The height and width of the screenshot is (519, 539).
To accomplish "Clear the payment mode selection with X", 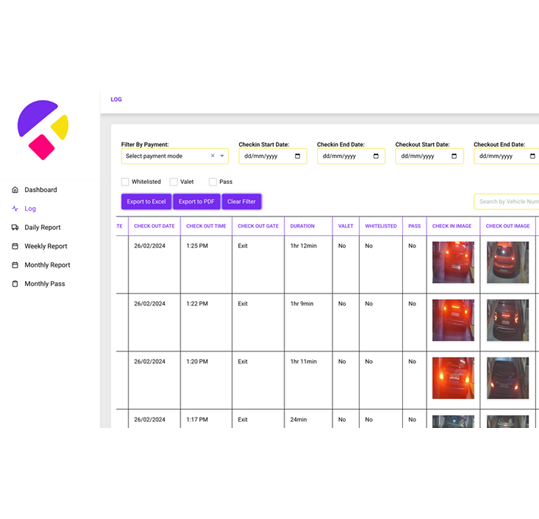I will click(x=213, y=156).
